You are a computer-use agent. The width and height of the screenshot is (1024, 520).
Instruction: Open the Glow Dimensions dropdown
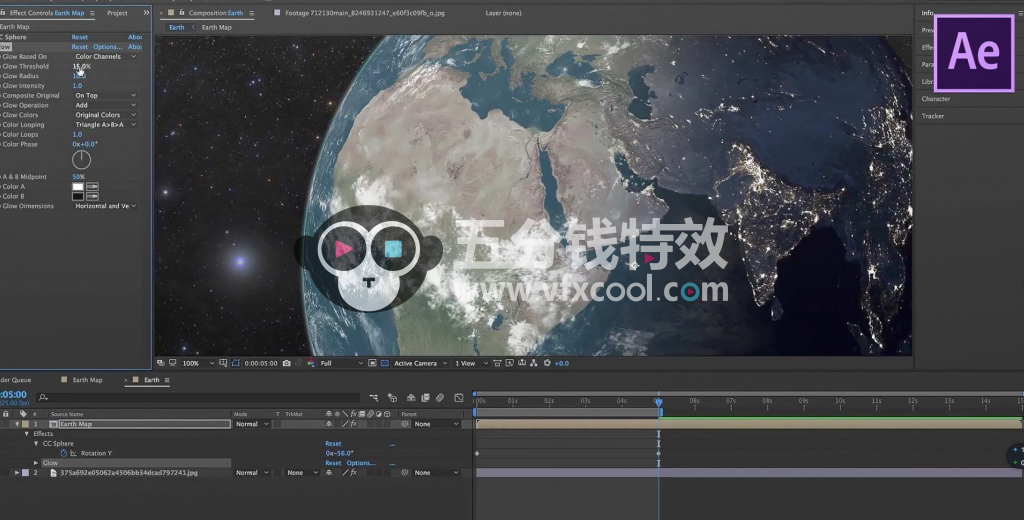point(105,206)
